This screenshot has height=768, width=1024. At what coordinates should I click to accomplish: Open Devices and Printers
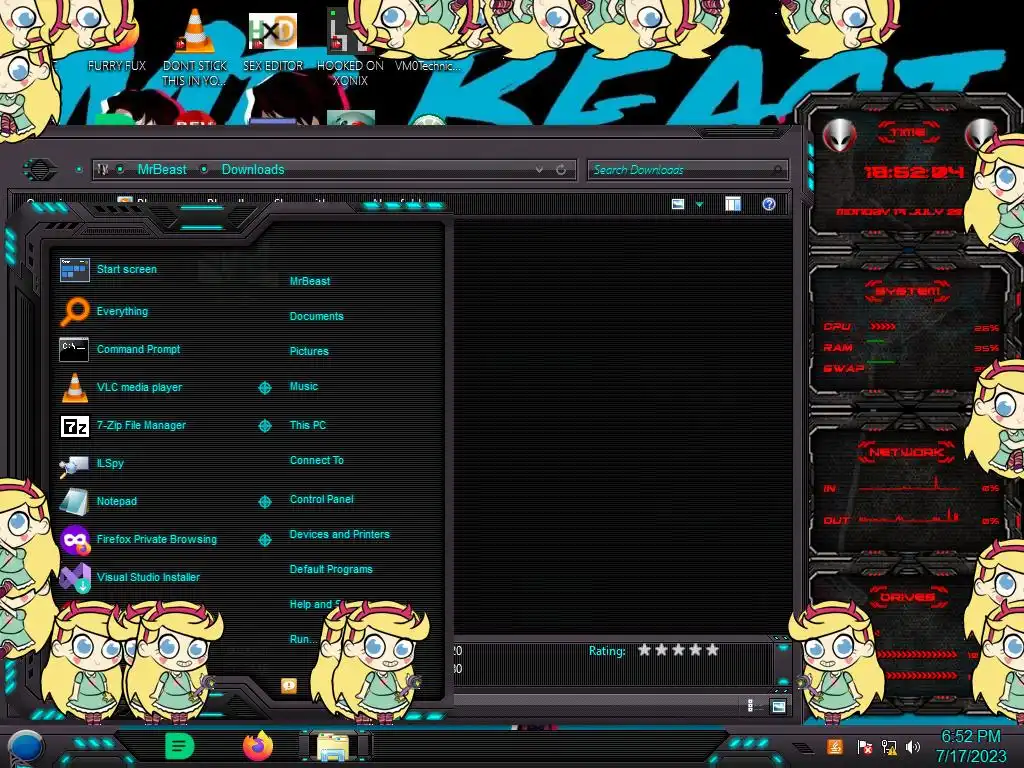click(340, 534)
